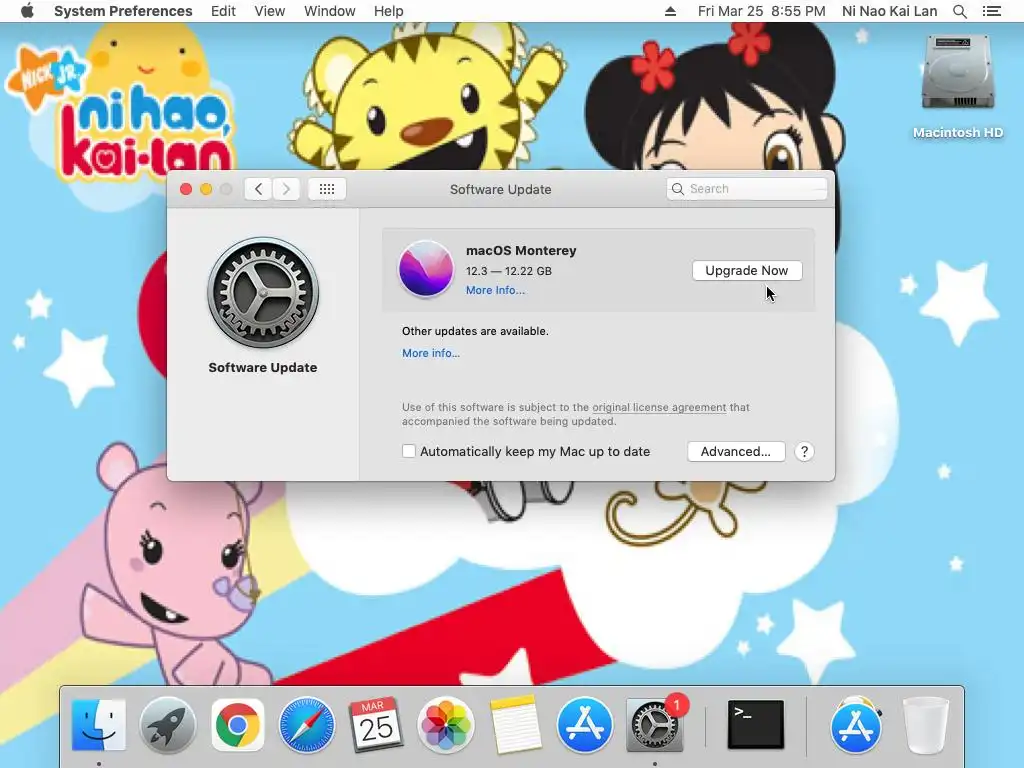This screenshot has width=1024, height=768.
Task: Open More info link under Other updates
Action: [431, 353]
